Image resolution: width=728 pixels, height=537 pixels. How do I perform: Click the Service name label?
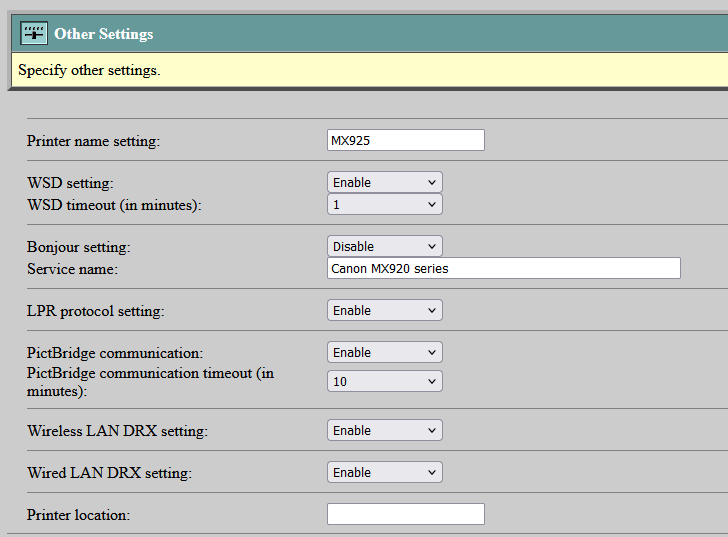(x=72, y=270)
